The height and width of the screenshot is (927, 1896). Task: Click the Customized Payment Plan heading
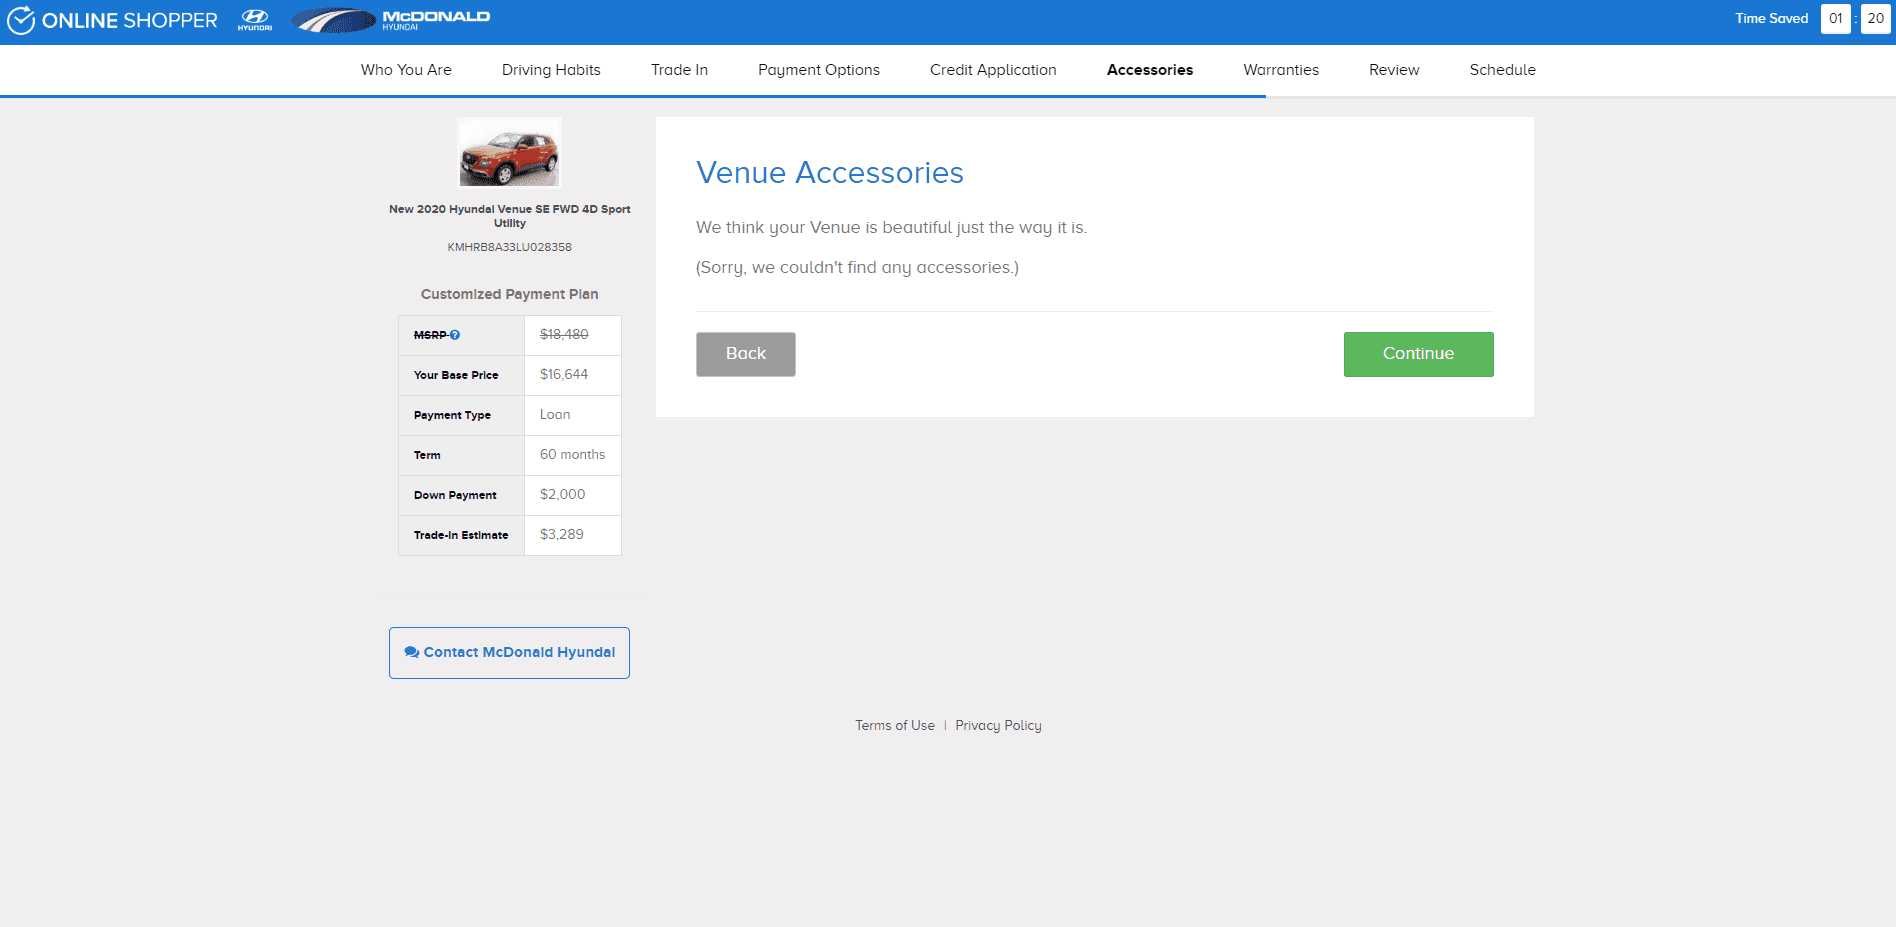pos(509,294)
